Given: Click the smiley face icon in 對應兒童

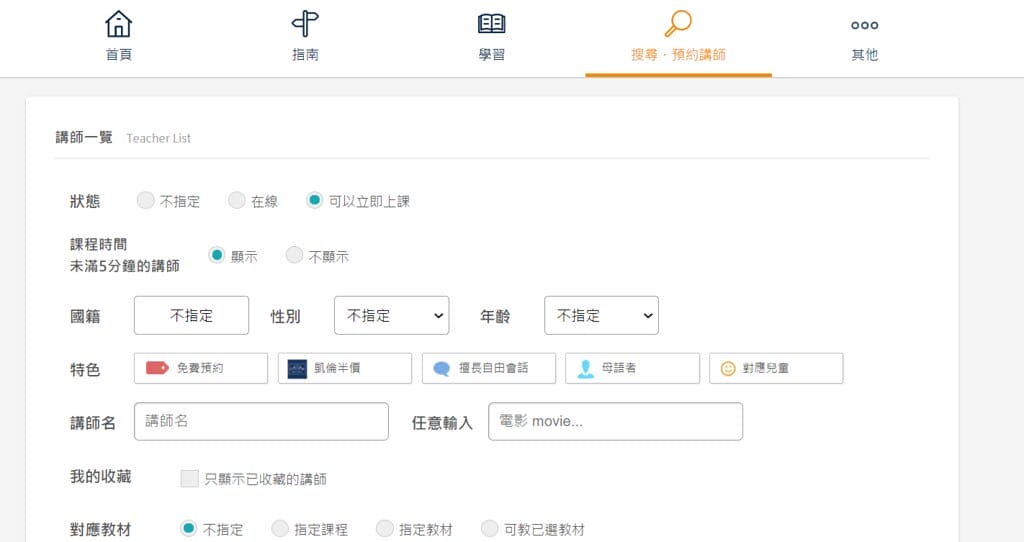Looking at the screenshot, I should point(728,369).
